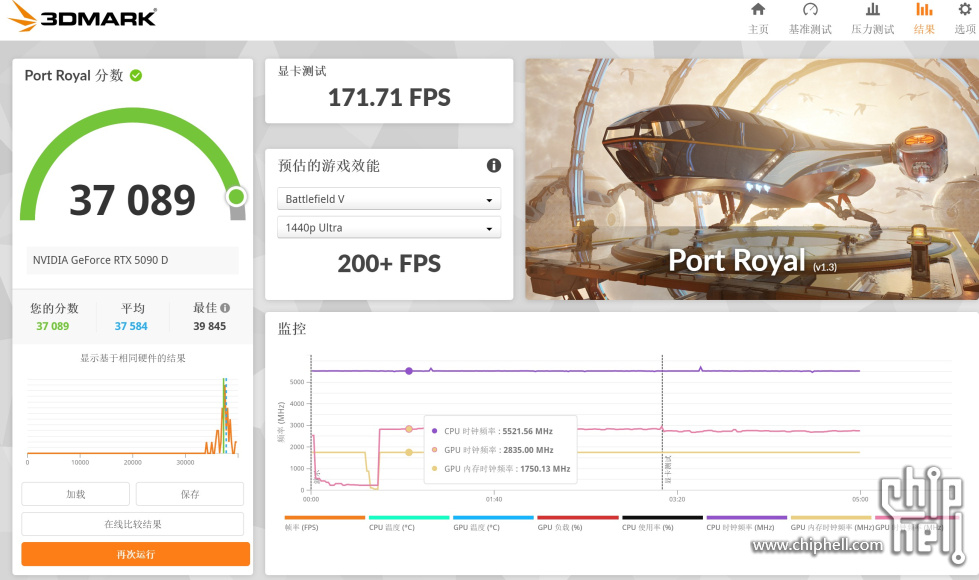
Task: Toggle the CPU 时钟频率 (MHz) purple legend bar
Action: [x=746, y=518]
